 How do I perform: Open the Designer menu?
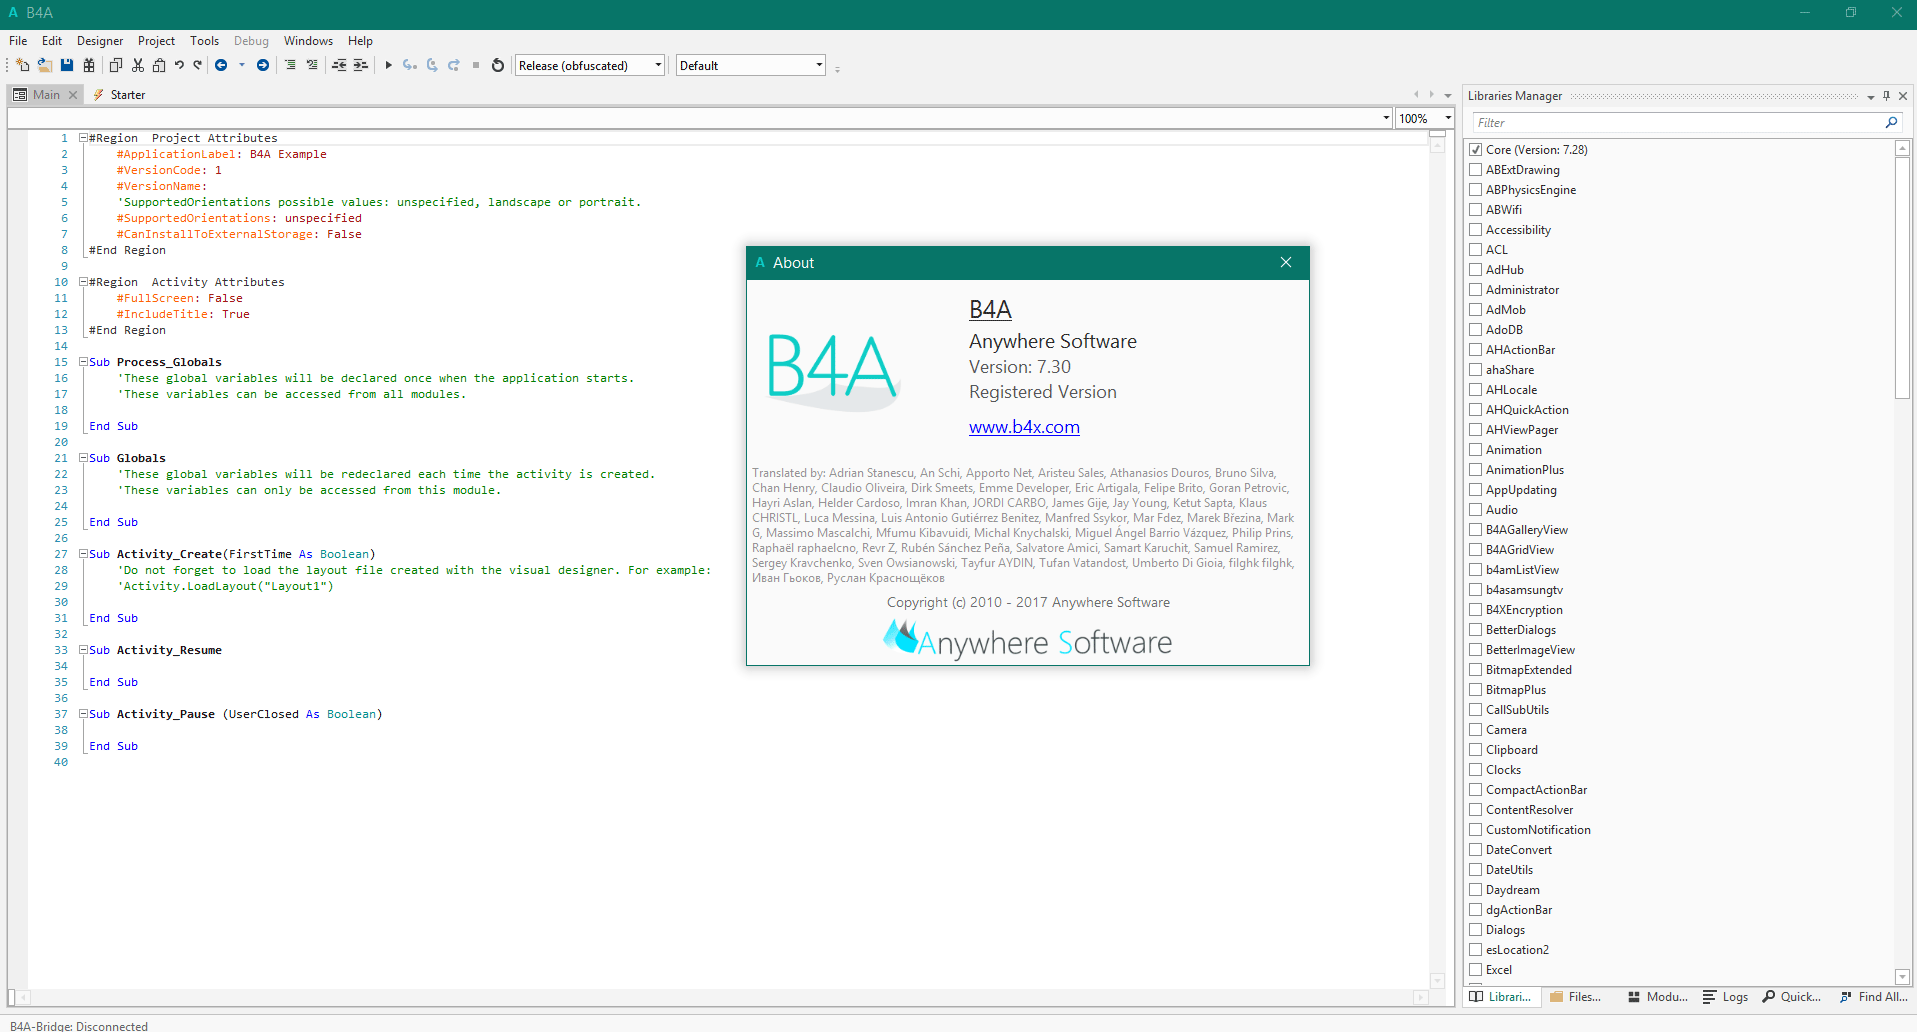tap(100, 41)
